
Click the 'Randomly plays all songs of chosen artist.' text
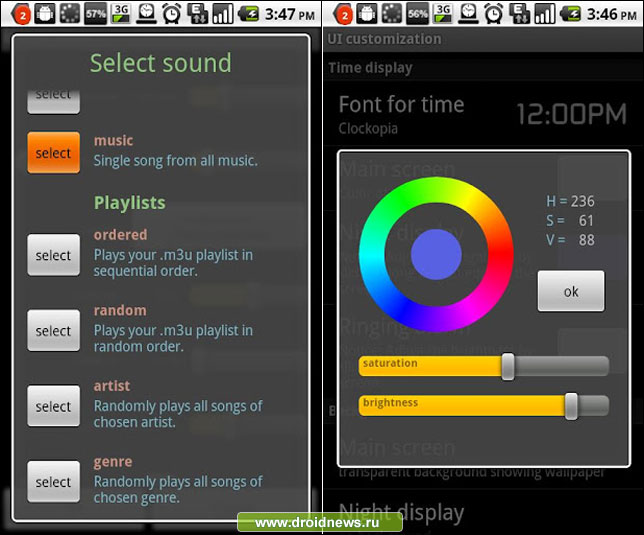(x=178, y=414)
